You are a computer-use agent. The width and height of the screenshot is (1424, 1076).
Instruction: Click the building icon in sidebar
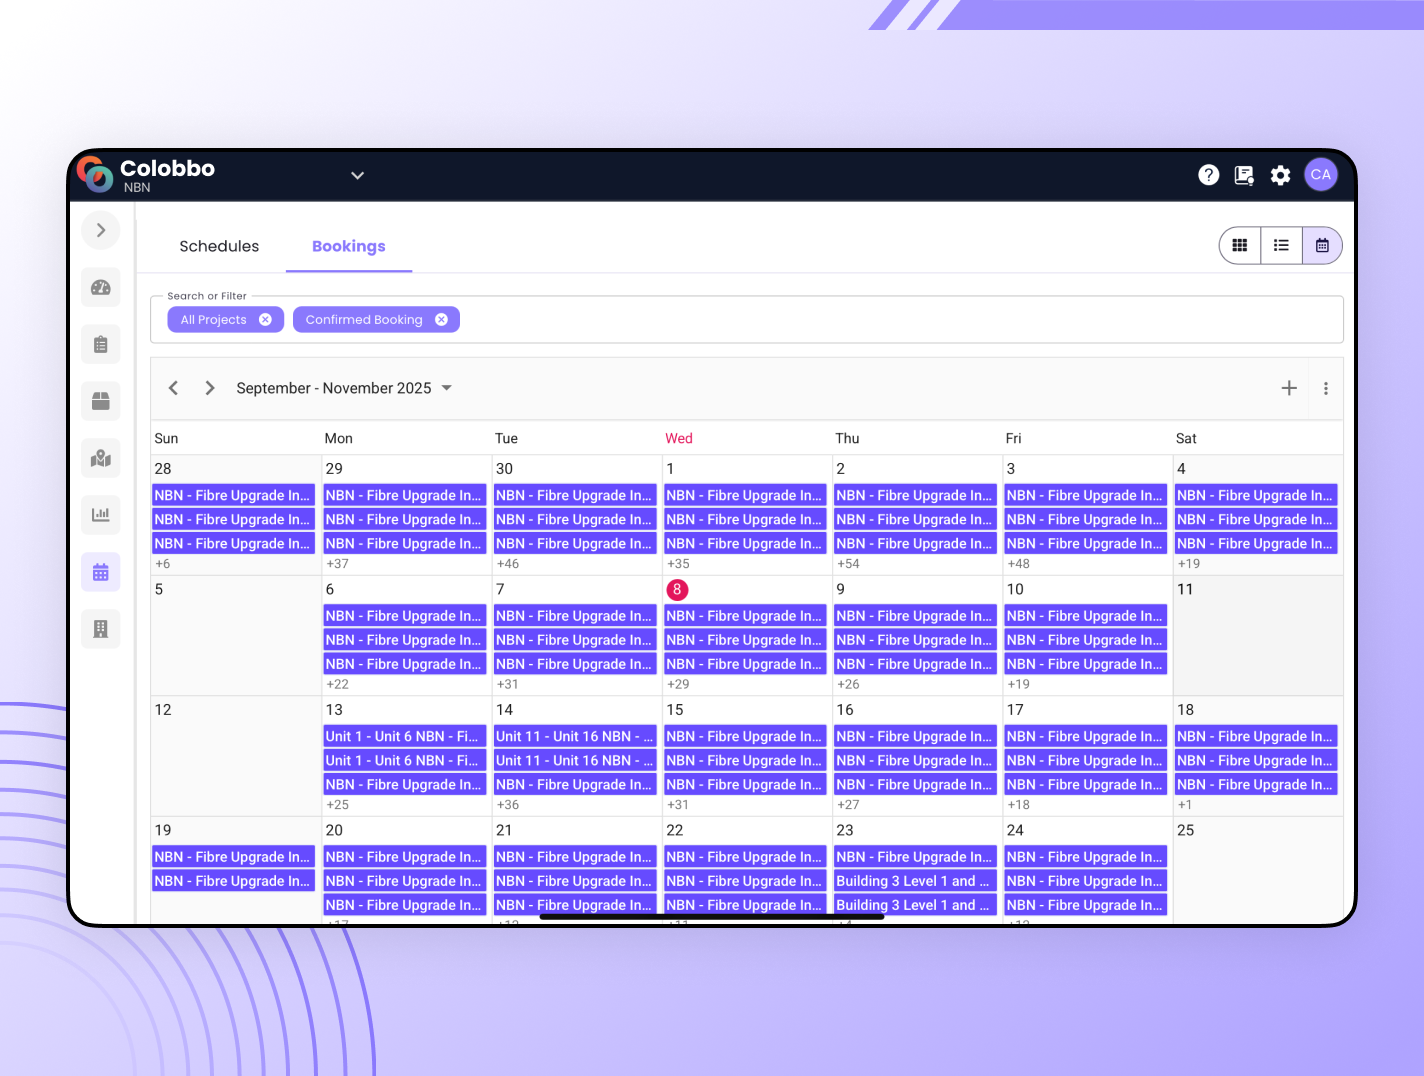[x=101, y=629]
